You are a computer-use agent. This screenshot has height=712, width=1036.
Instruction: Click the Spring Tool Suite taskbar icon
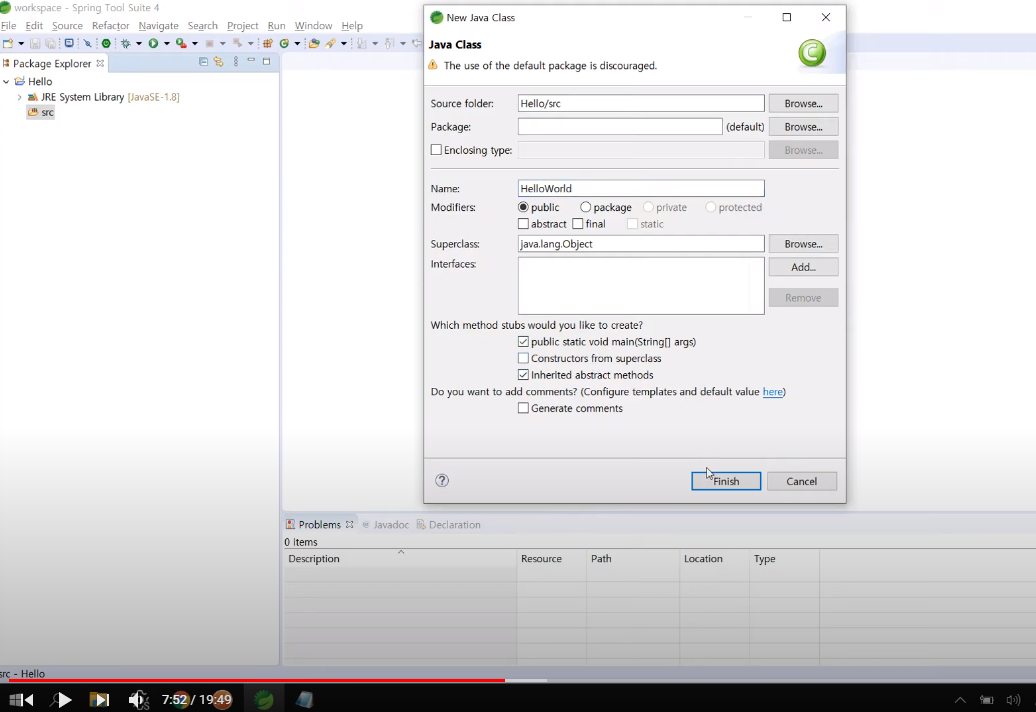[x=264, y=699]
